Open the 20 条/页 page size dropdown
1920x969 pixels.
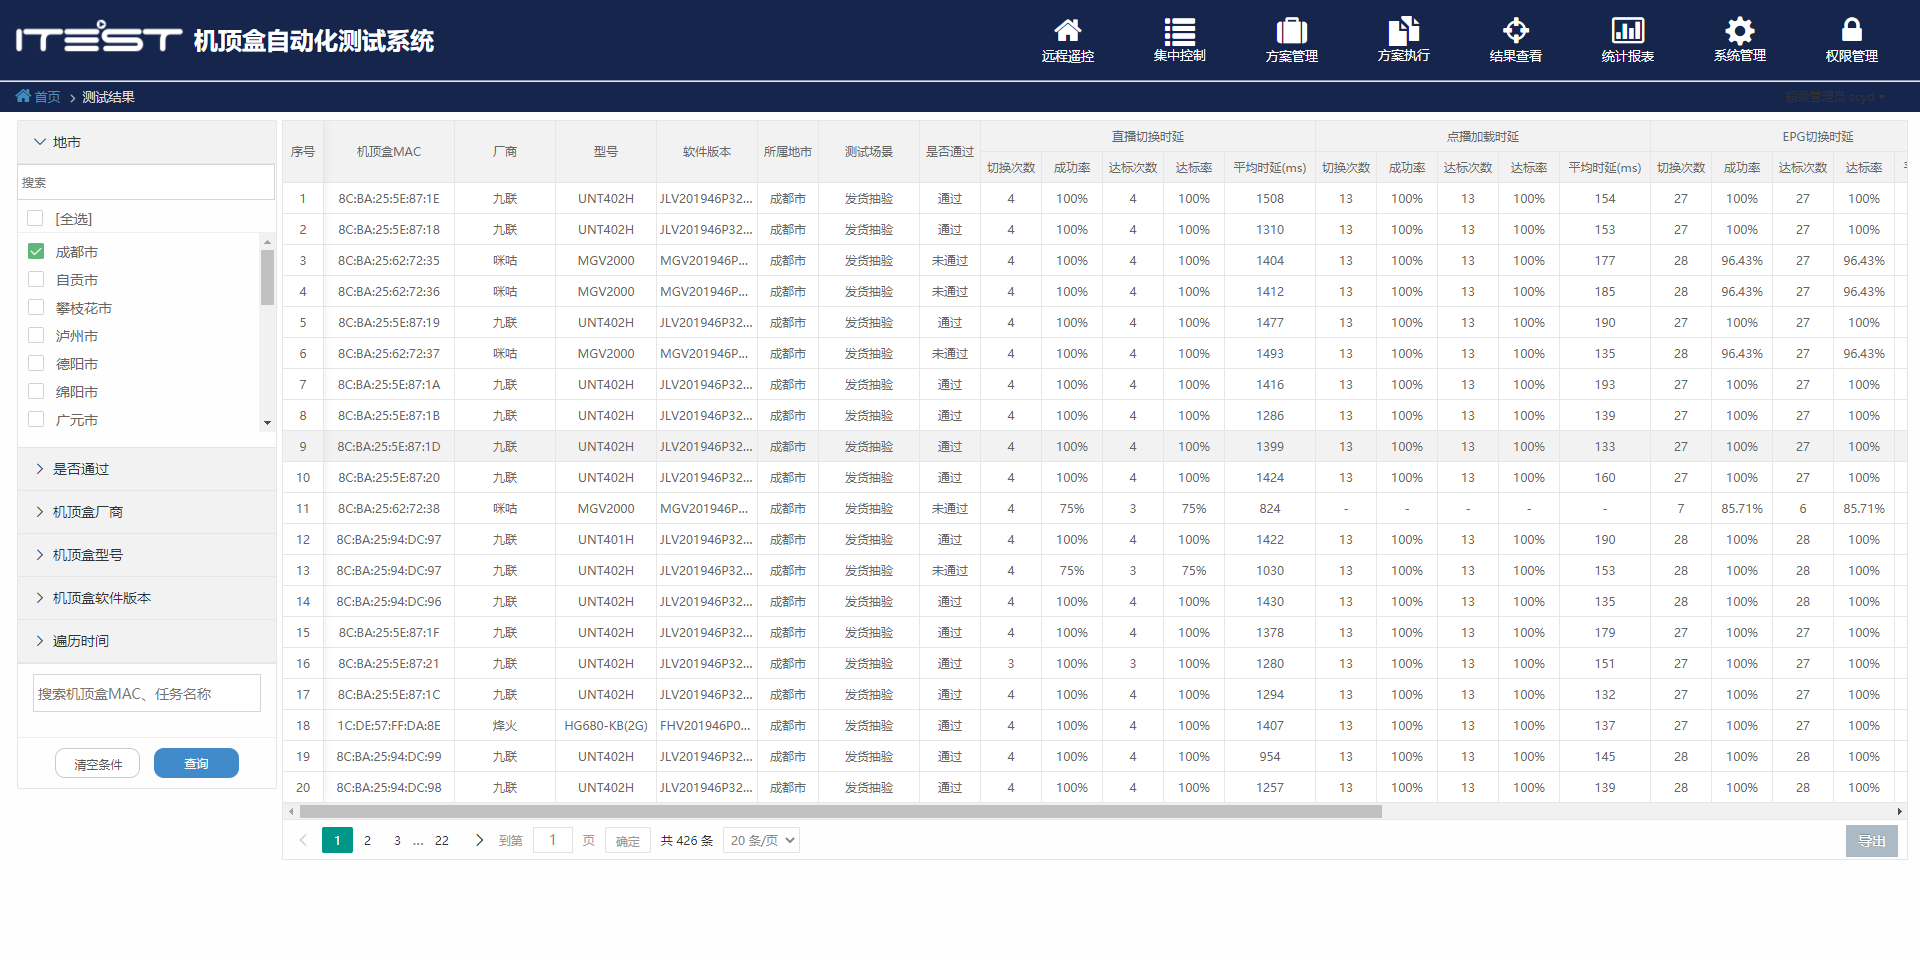[763, 840]
